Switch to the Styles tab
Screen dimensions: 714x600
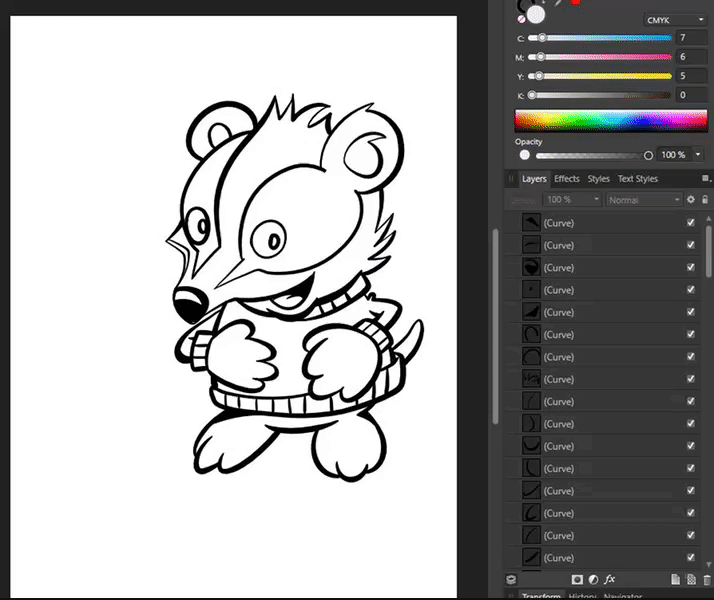(x=598, y=179)
